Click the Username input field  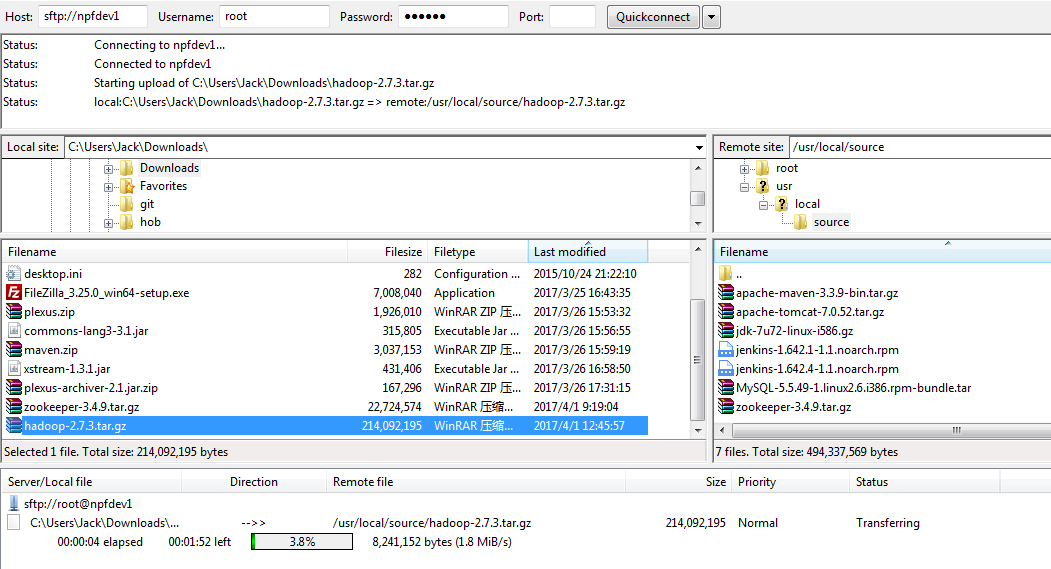pyautogui.click(x=274, y=17)
